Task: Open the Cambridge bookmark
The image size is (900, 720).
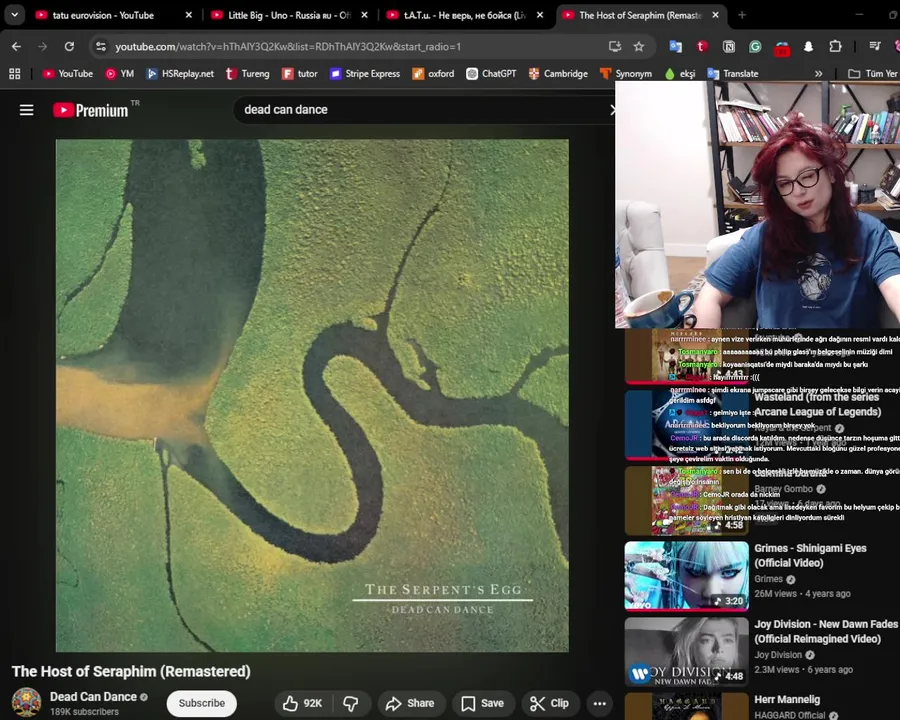Action: pos(558,73)
